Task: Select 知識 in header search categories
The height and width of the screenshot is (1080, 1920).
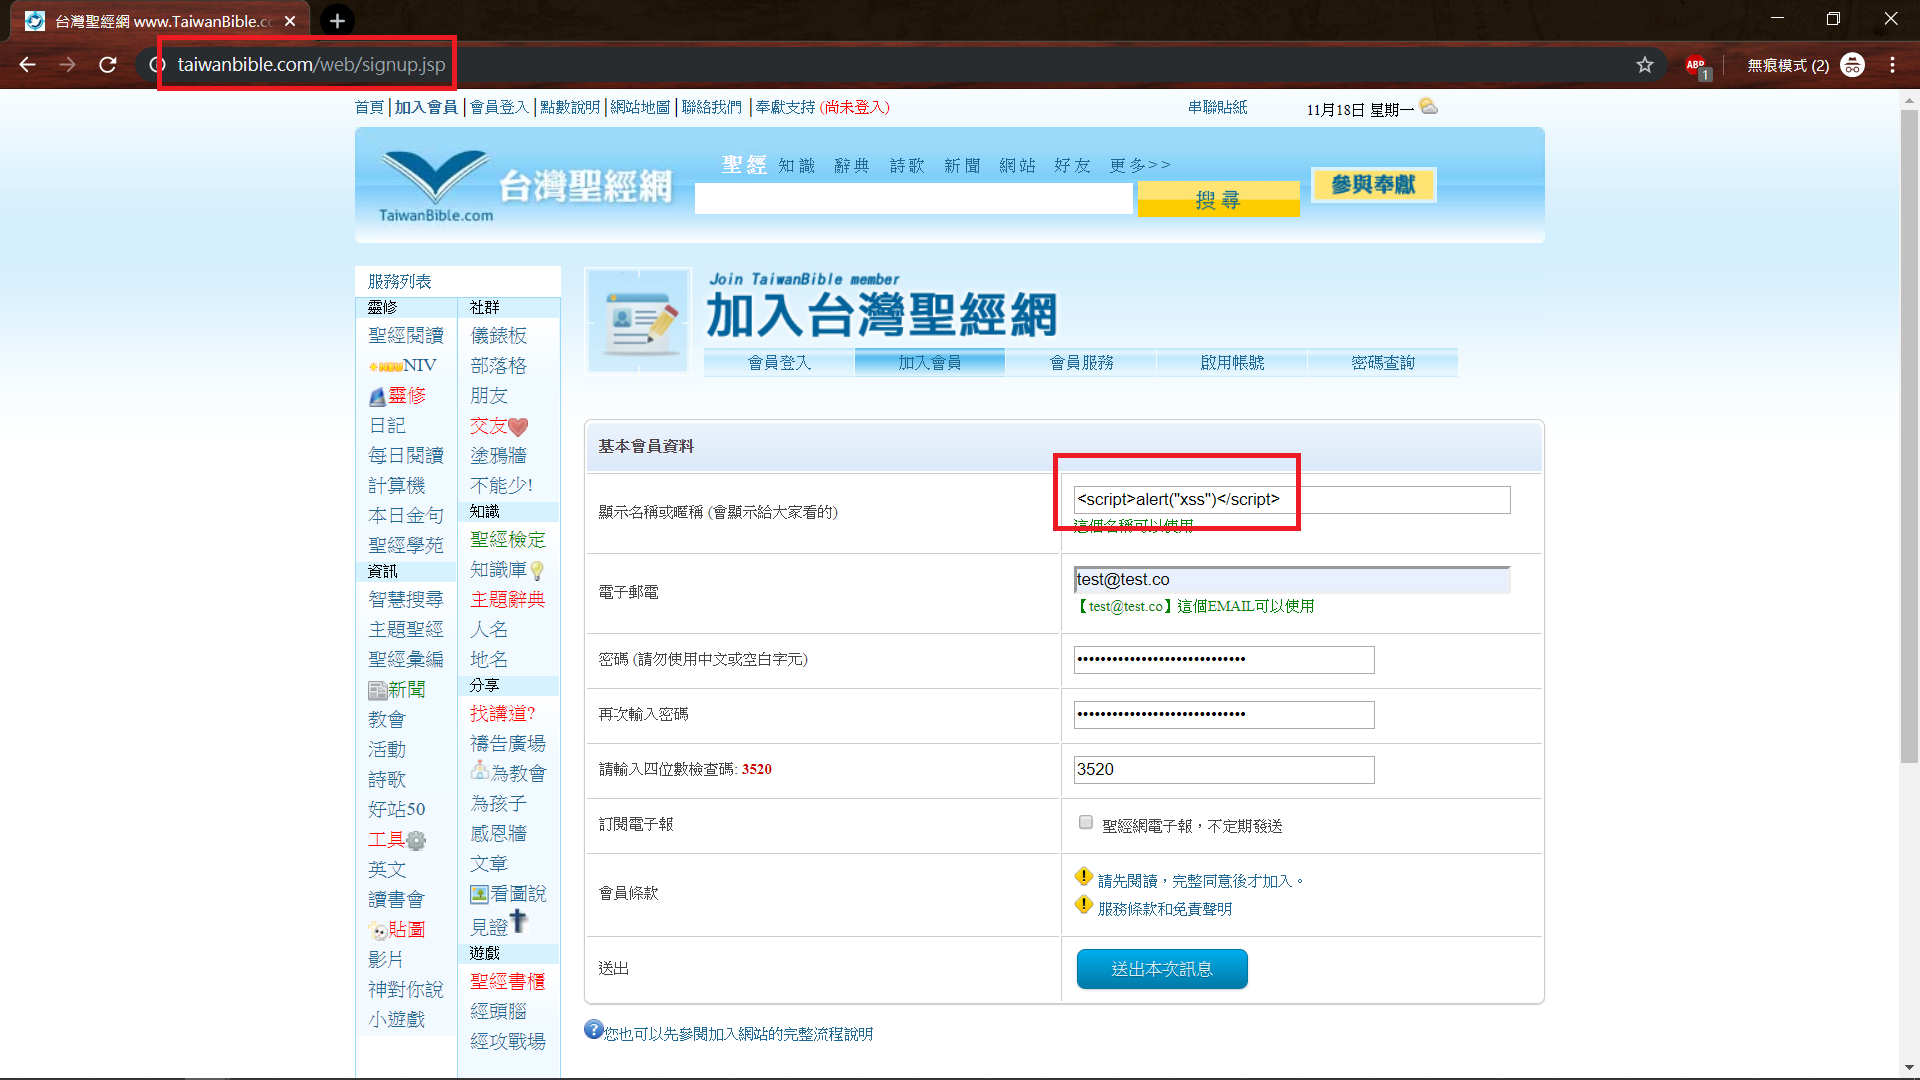Action: [797, 165]
